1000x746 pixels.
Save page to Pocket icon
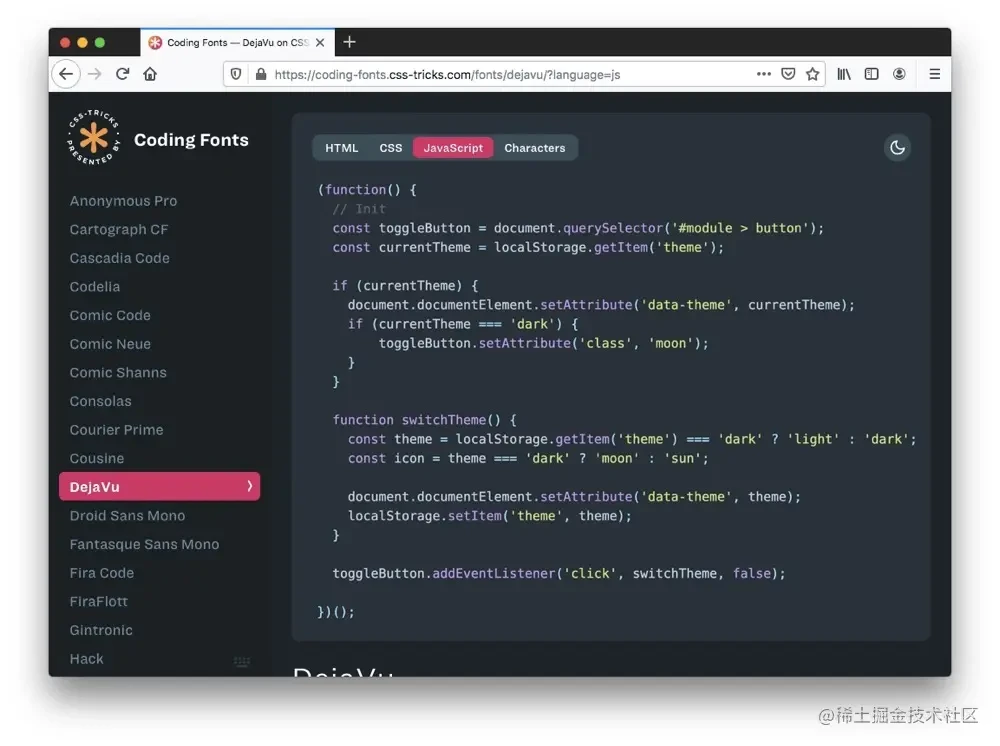click(788, 74)
